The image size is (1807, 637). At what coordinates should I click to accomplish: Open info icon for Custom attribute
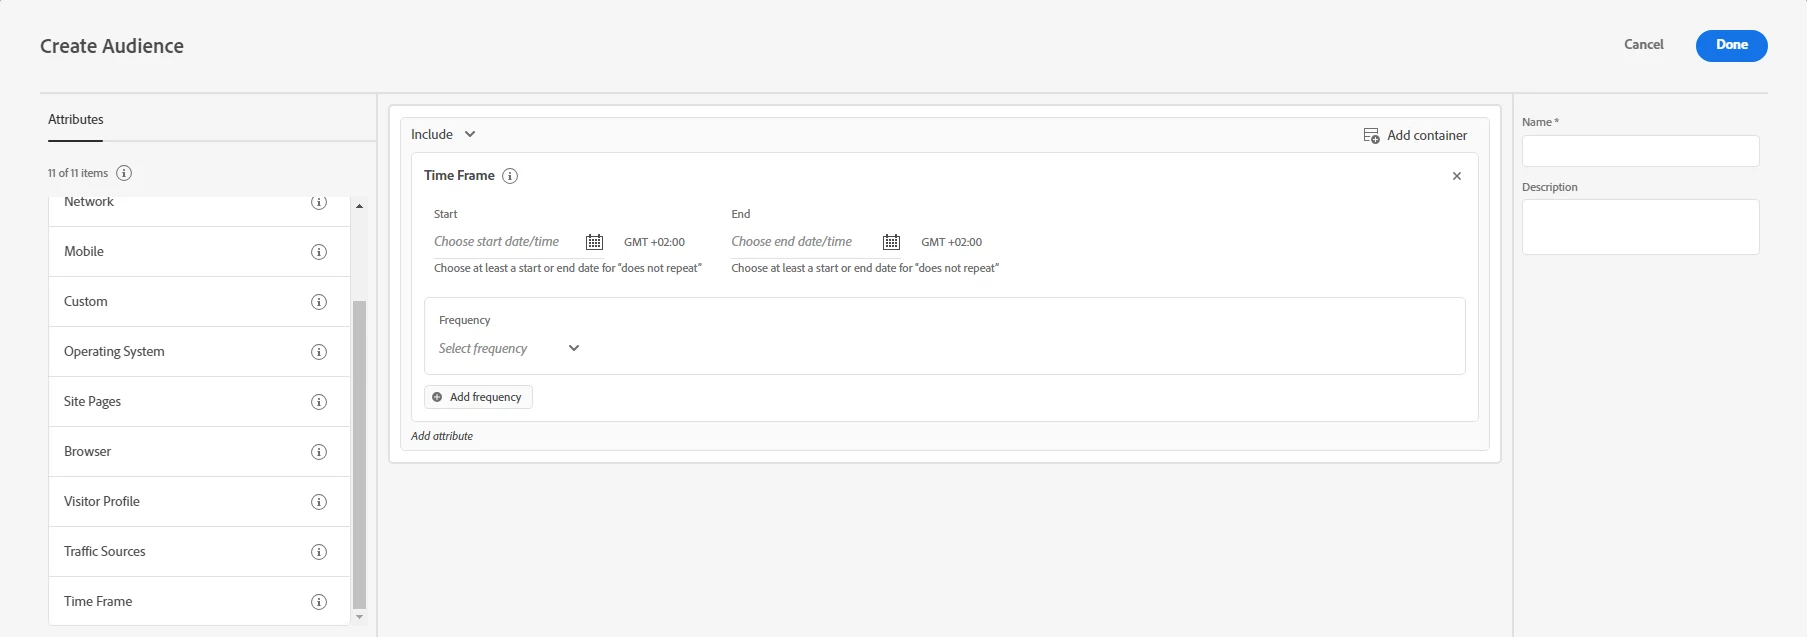tap(319, 302)
